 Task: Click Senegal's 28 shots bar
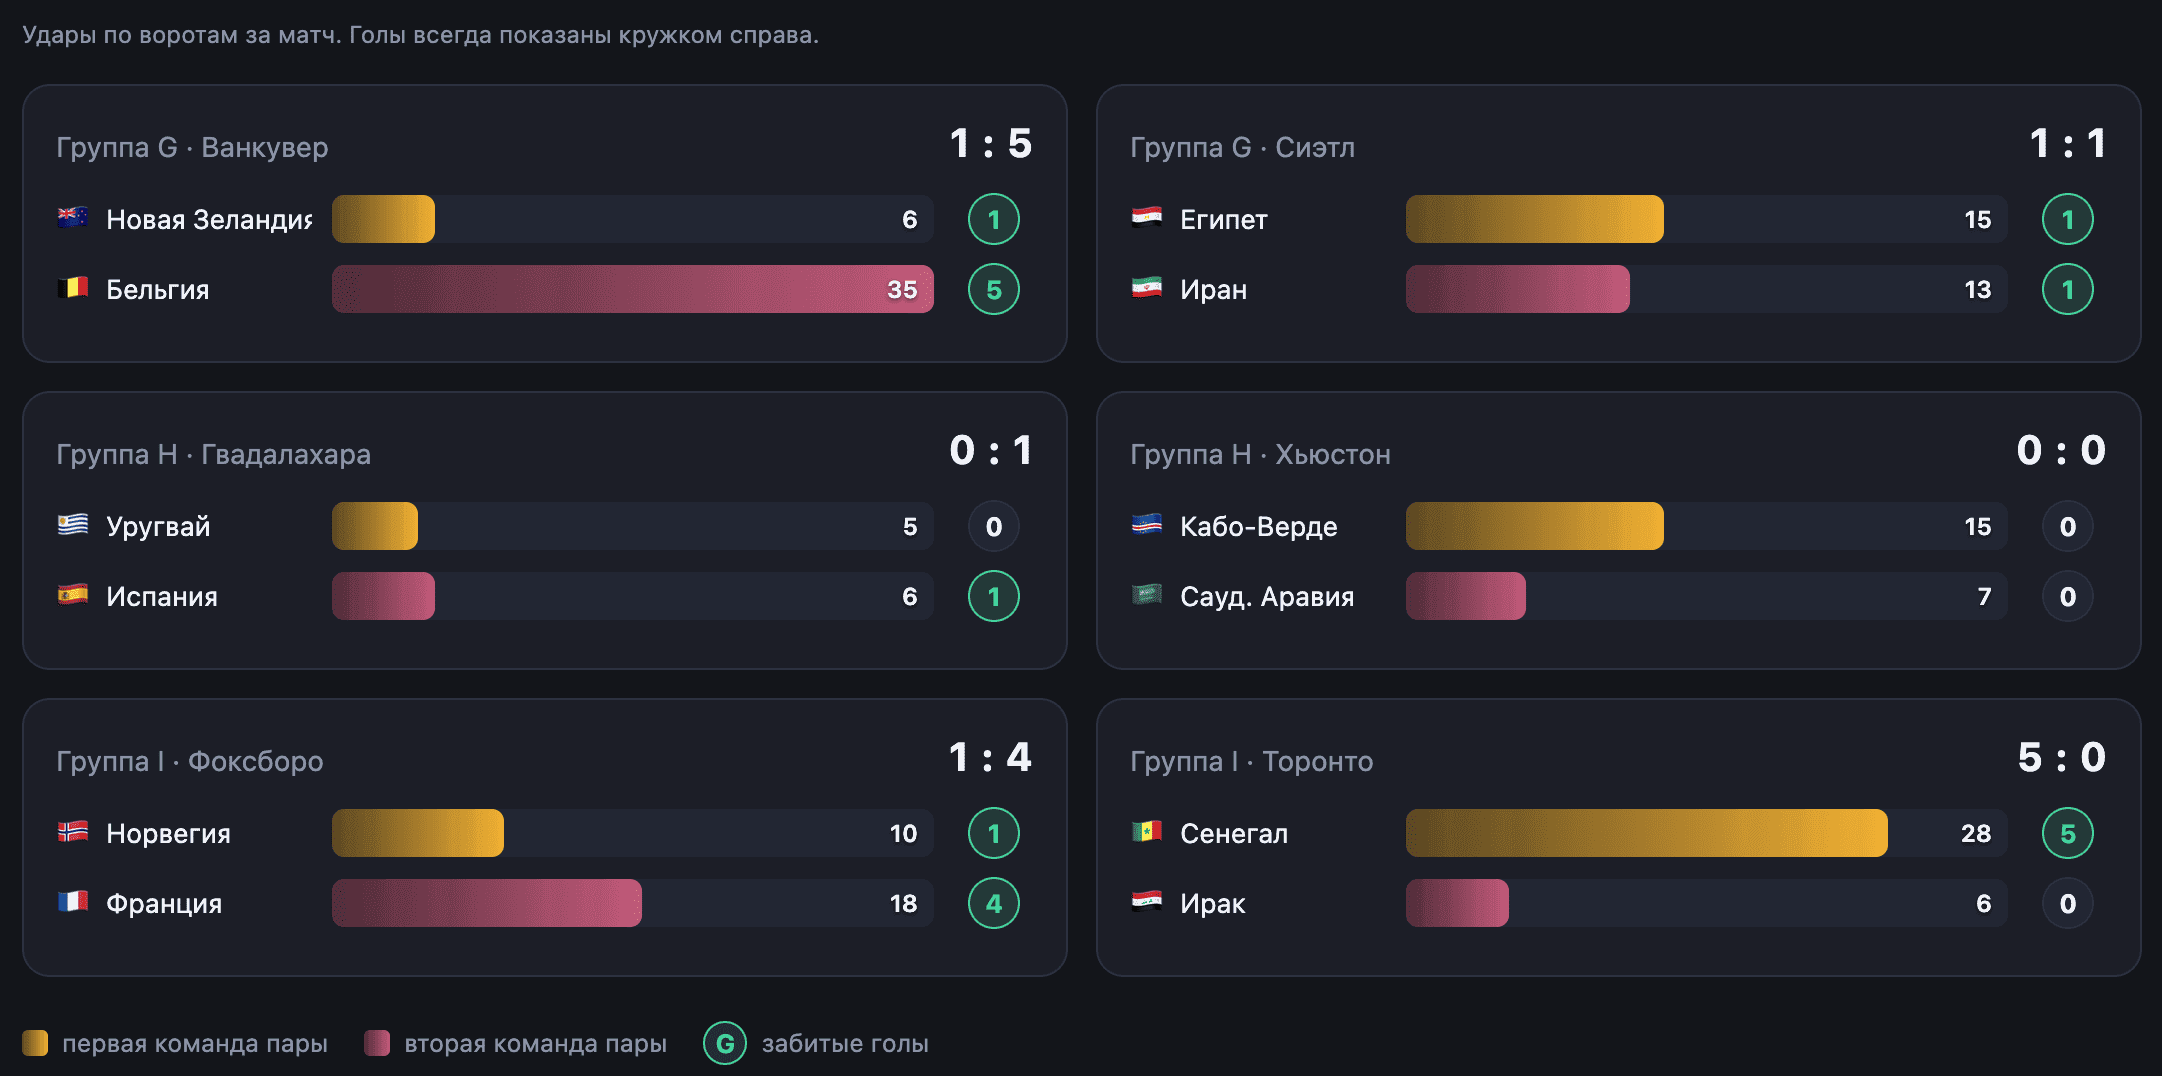click(1647, 833)
